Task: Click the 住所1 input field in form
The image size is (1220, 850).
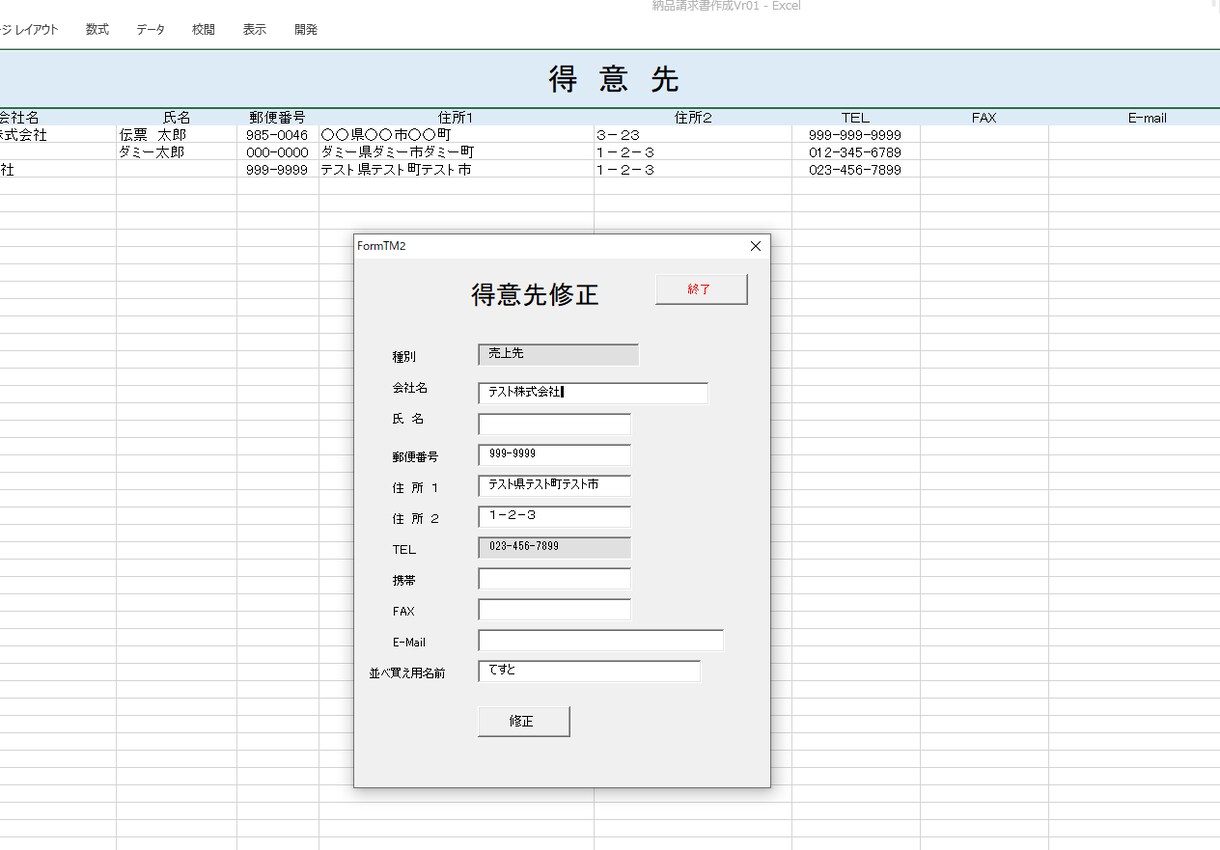Action: pos(554,486)
